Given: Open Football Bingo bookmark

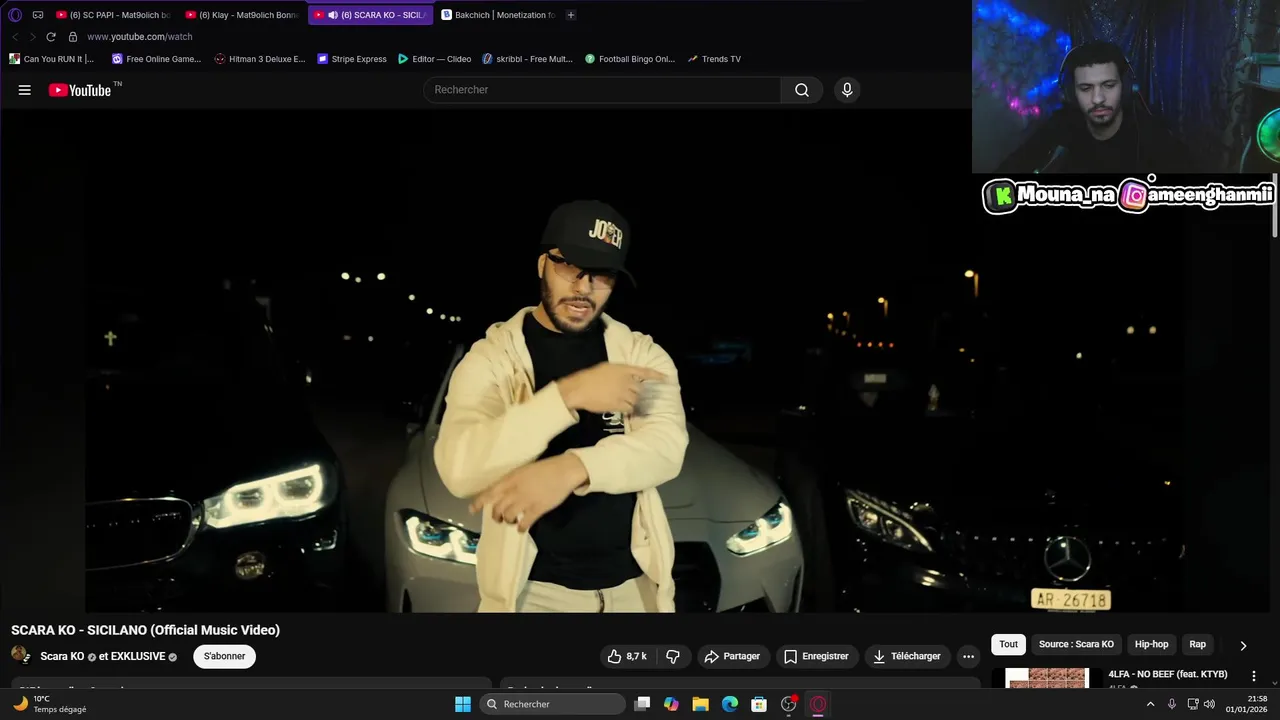Looking at the screenshot, I should (x=630, y=59).
